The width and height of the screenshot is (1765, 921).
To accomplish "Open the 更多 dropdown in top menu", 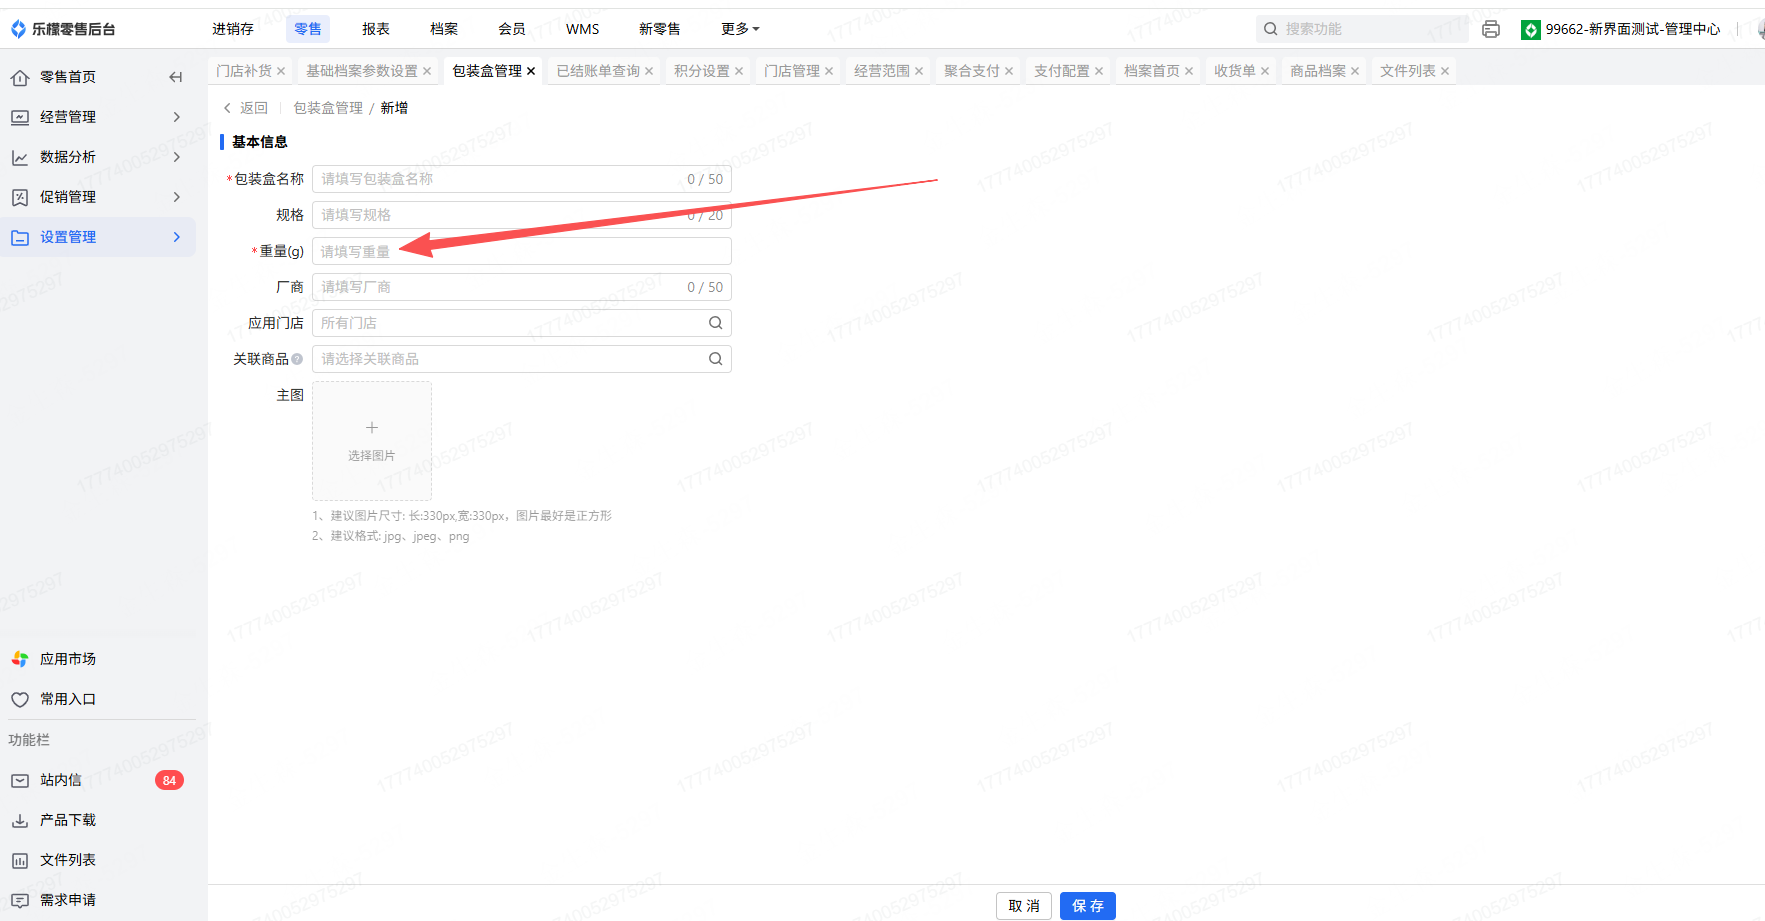I will 740,29.
